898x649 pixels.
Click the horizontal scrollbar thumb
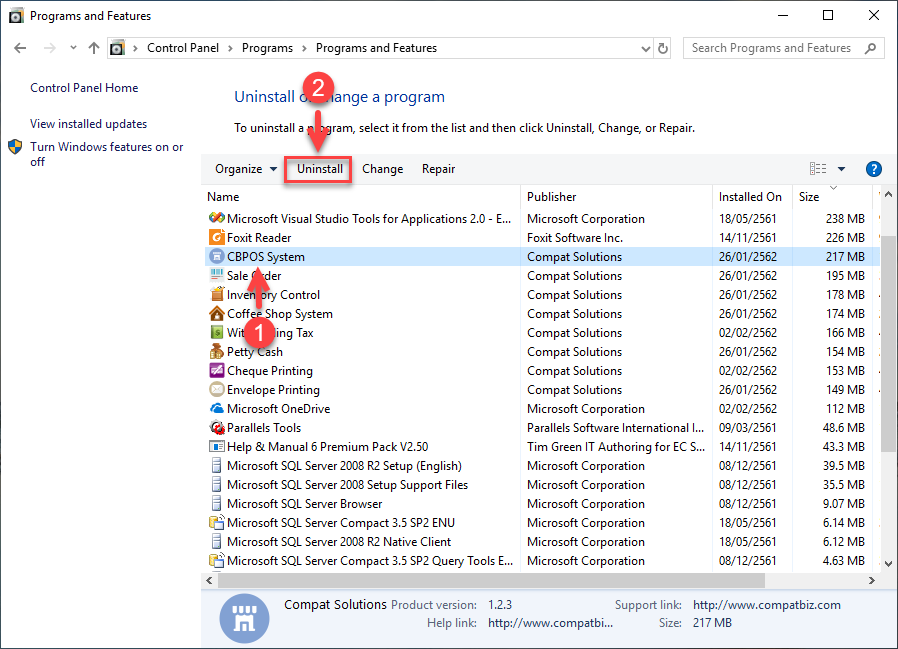coord(491,580)
